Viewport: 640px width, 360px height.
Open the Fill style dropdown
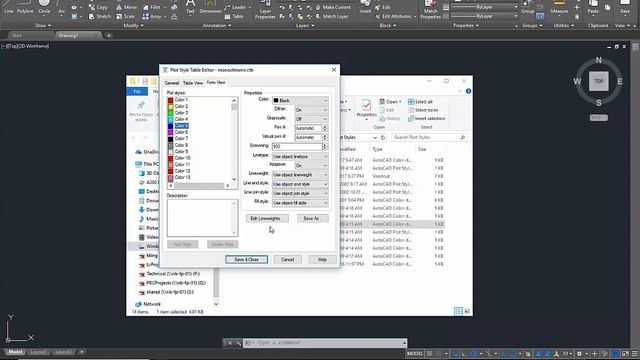click(x=300, y=203)
